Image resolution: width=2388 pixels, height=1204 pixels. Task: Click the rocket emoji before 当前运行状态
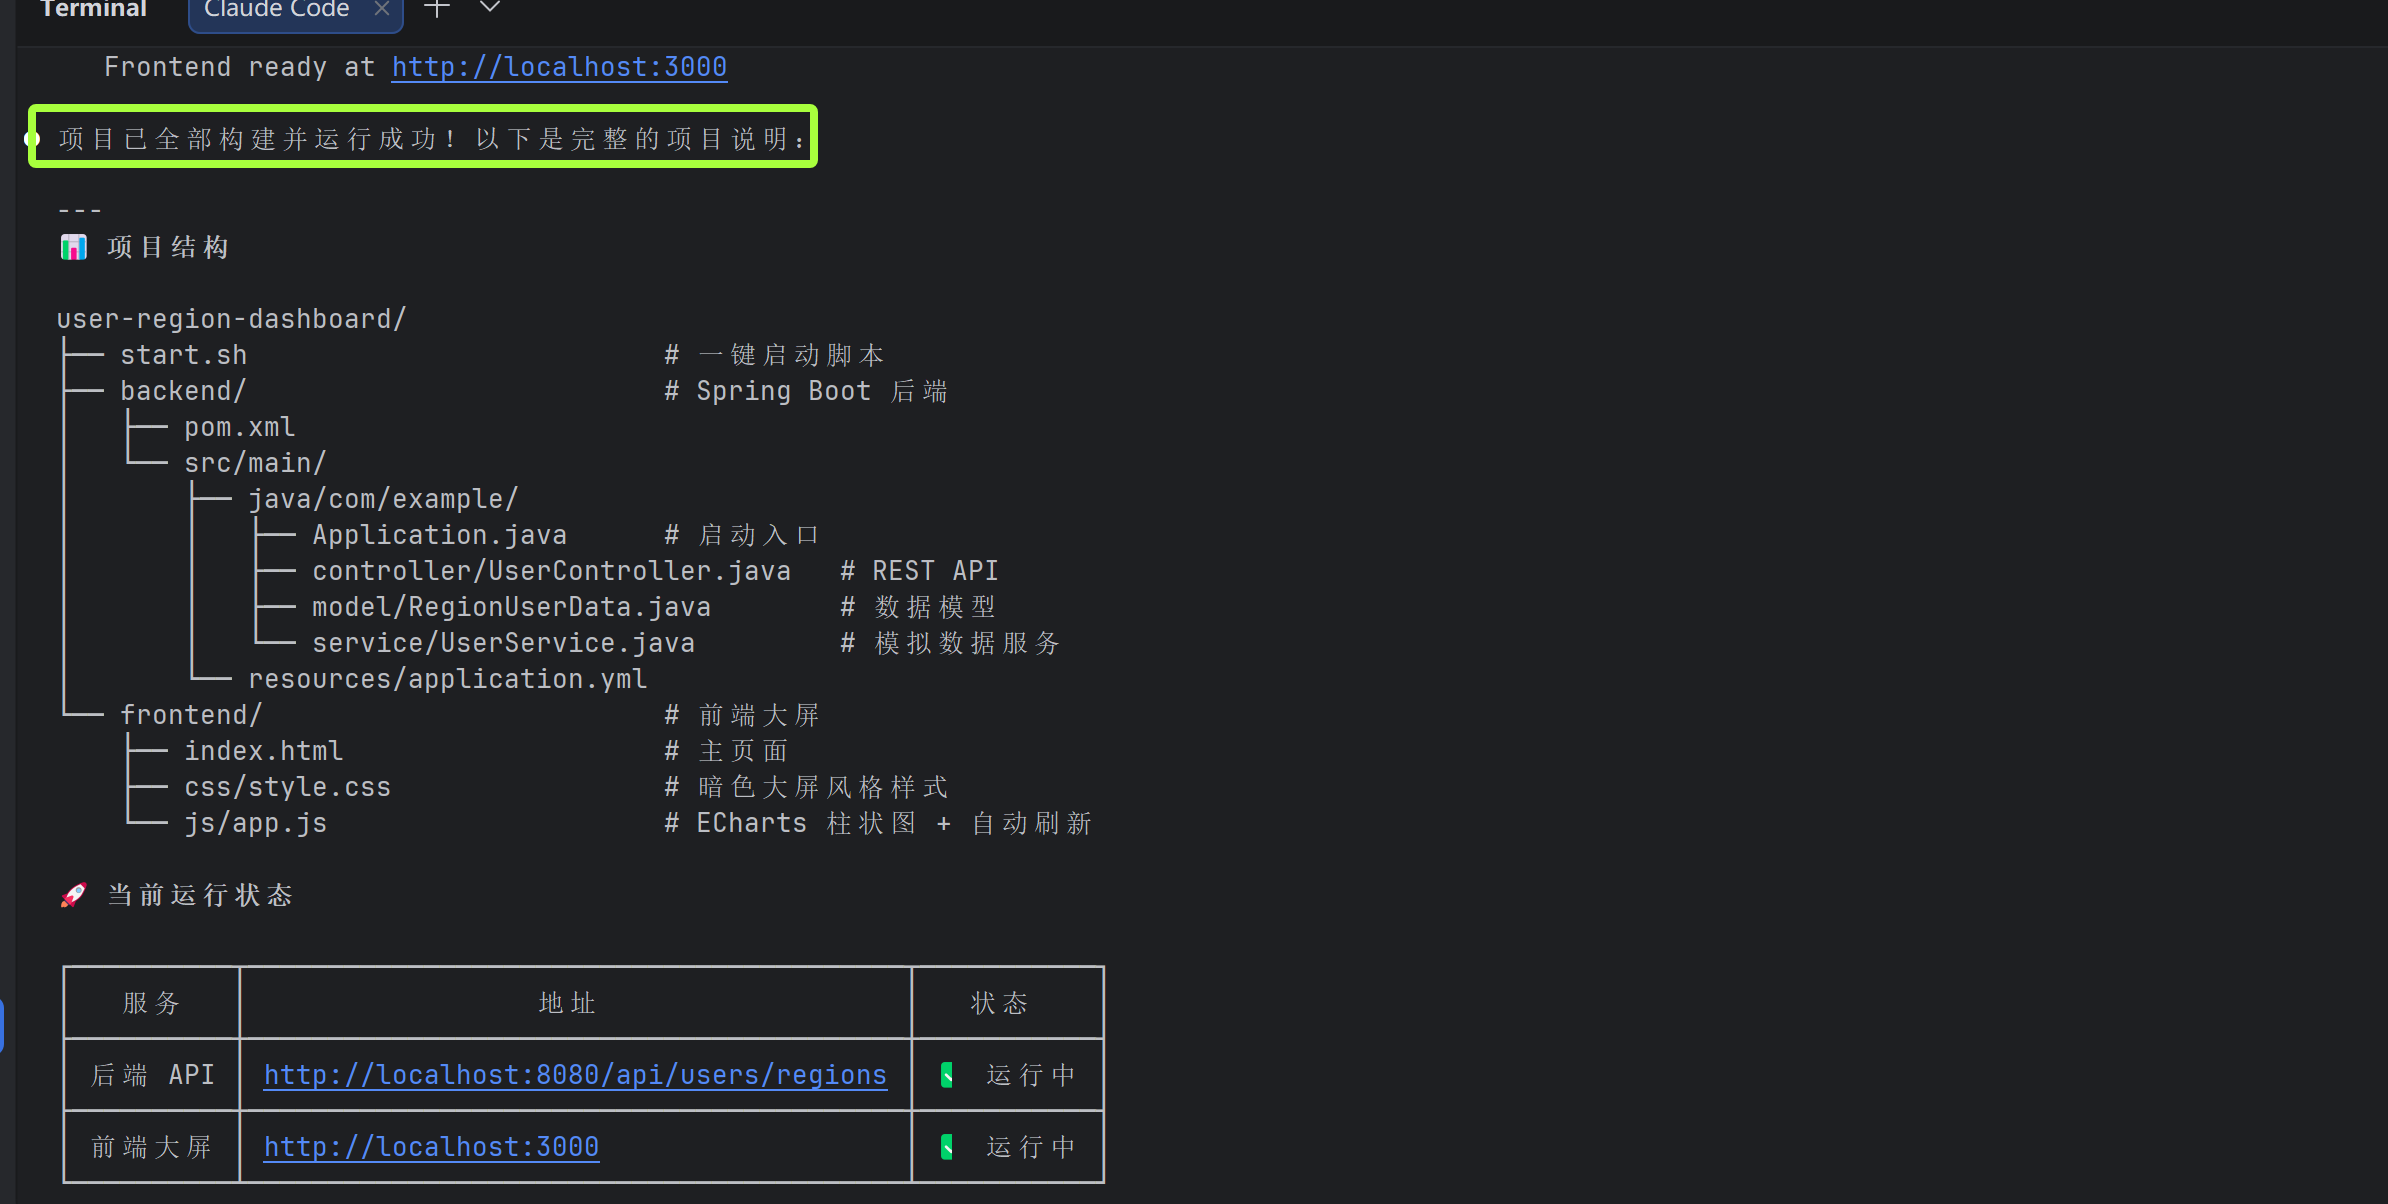click(x=74, y=895)
